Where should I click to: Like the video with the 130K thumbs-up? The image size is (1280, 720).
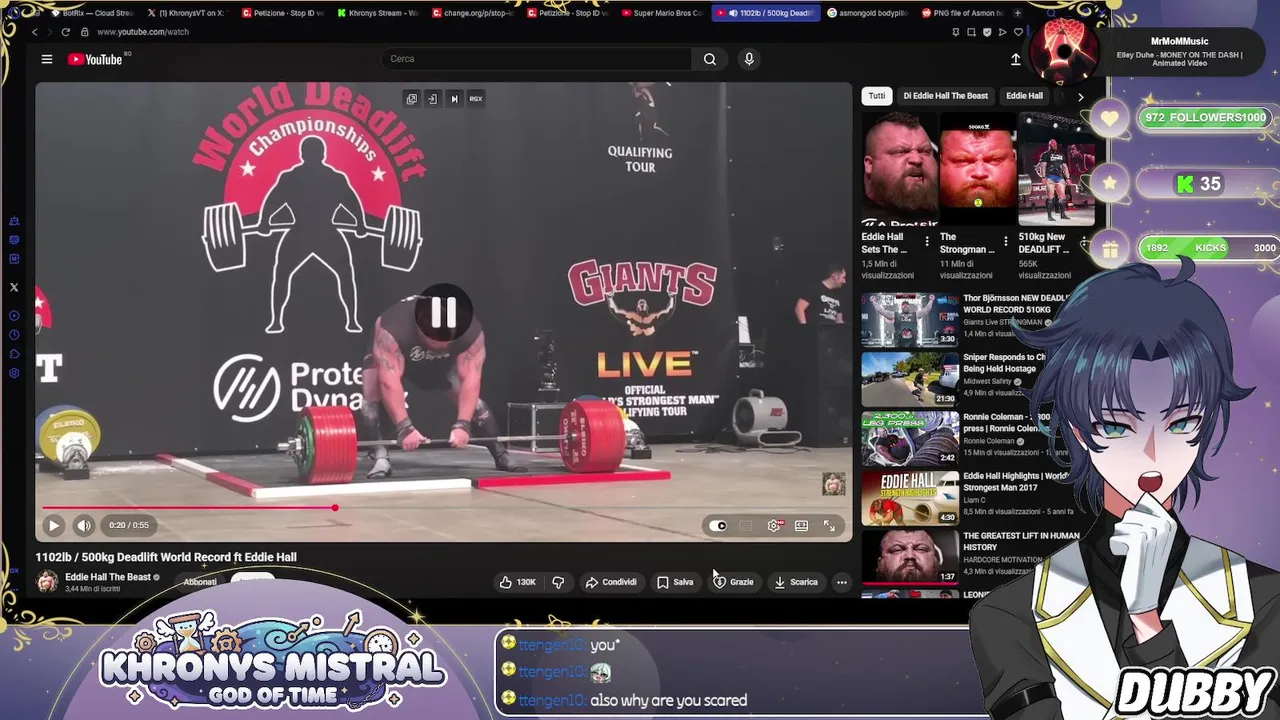point(518,582)
